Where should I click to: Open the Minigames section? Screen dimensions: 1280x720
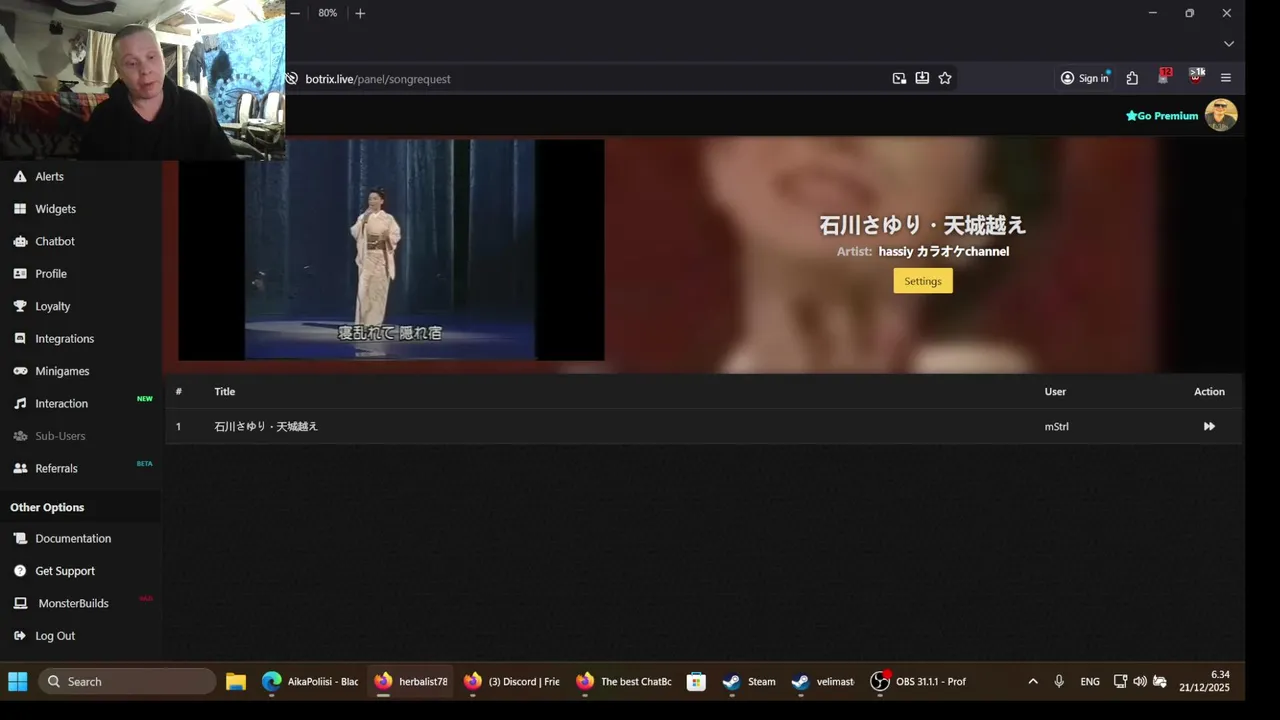point(62,371)
